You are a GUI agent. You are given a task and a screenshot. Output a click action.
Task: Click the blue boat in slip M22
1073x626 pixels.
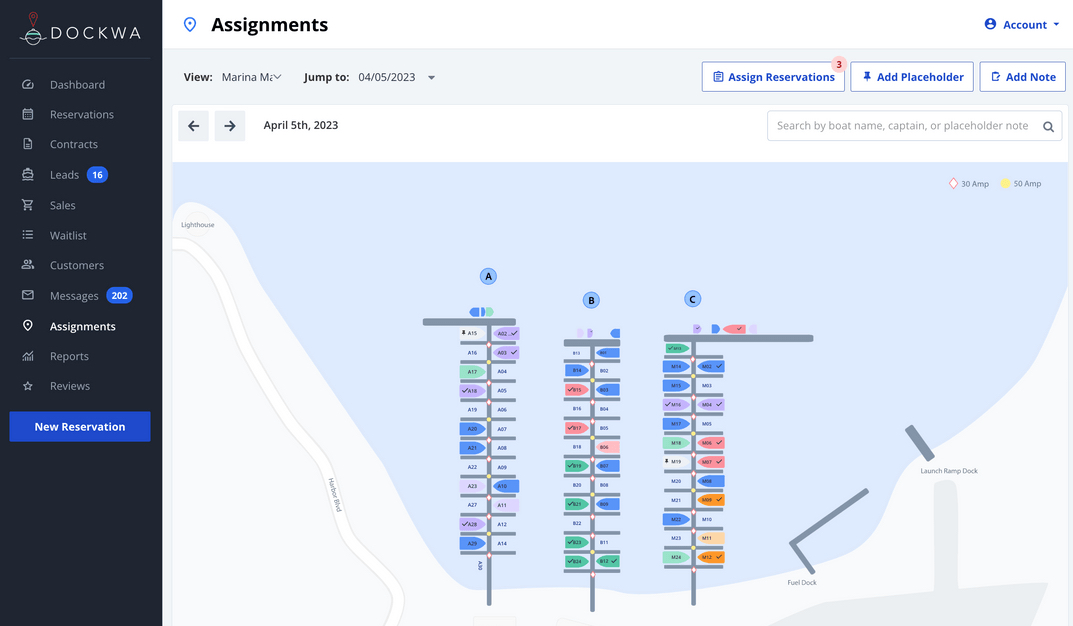pos(676,519)
